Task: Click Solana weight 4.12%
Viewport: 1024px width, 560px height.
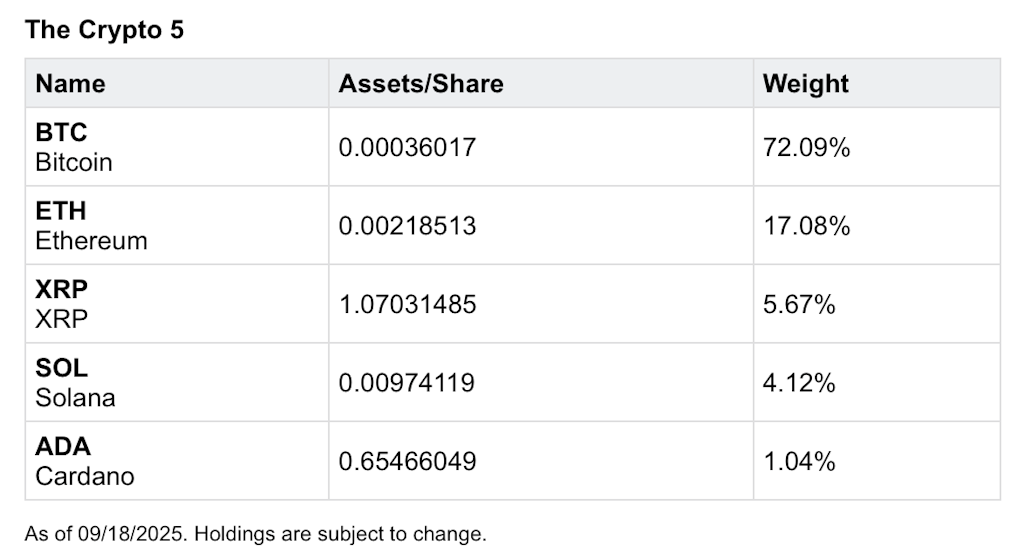Action: click(799, 382)
